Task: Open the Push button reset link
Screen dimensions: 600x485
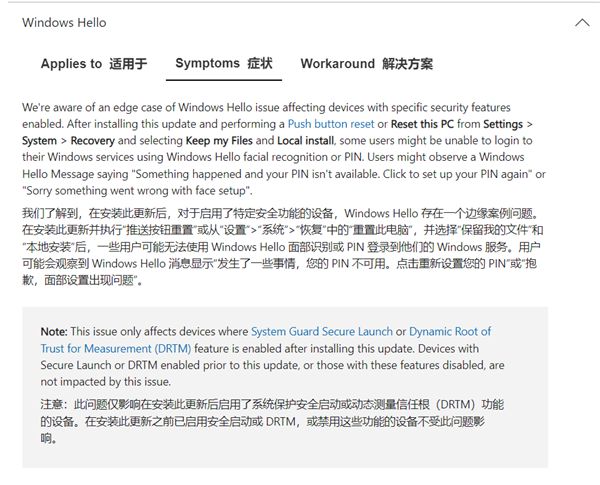Action: [x=331, y=124]
